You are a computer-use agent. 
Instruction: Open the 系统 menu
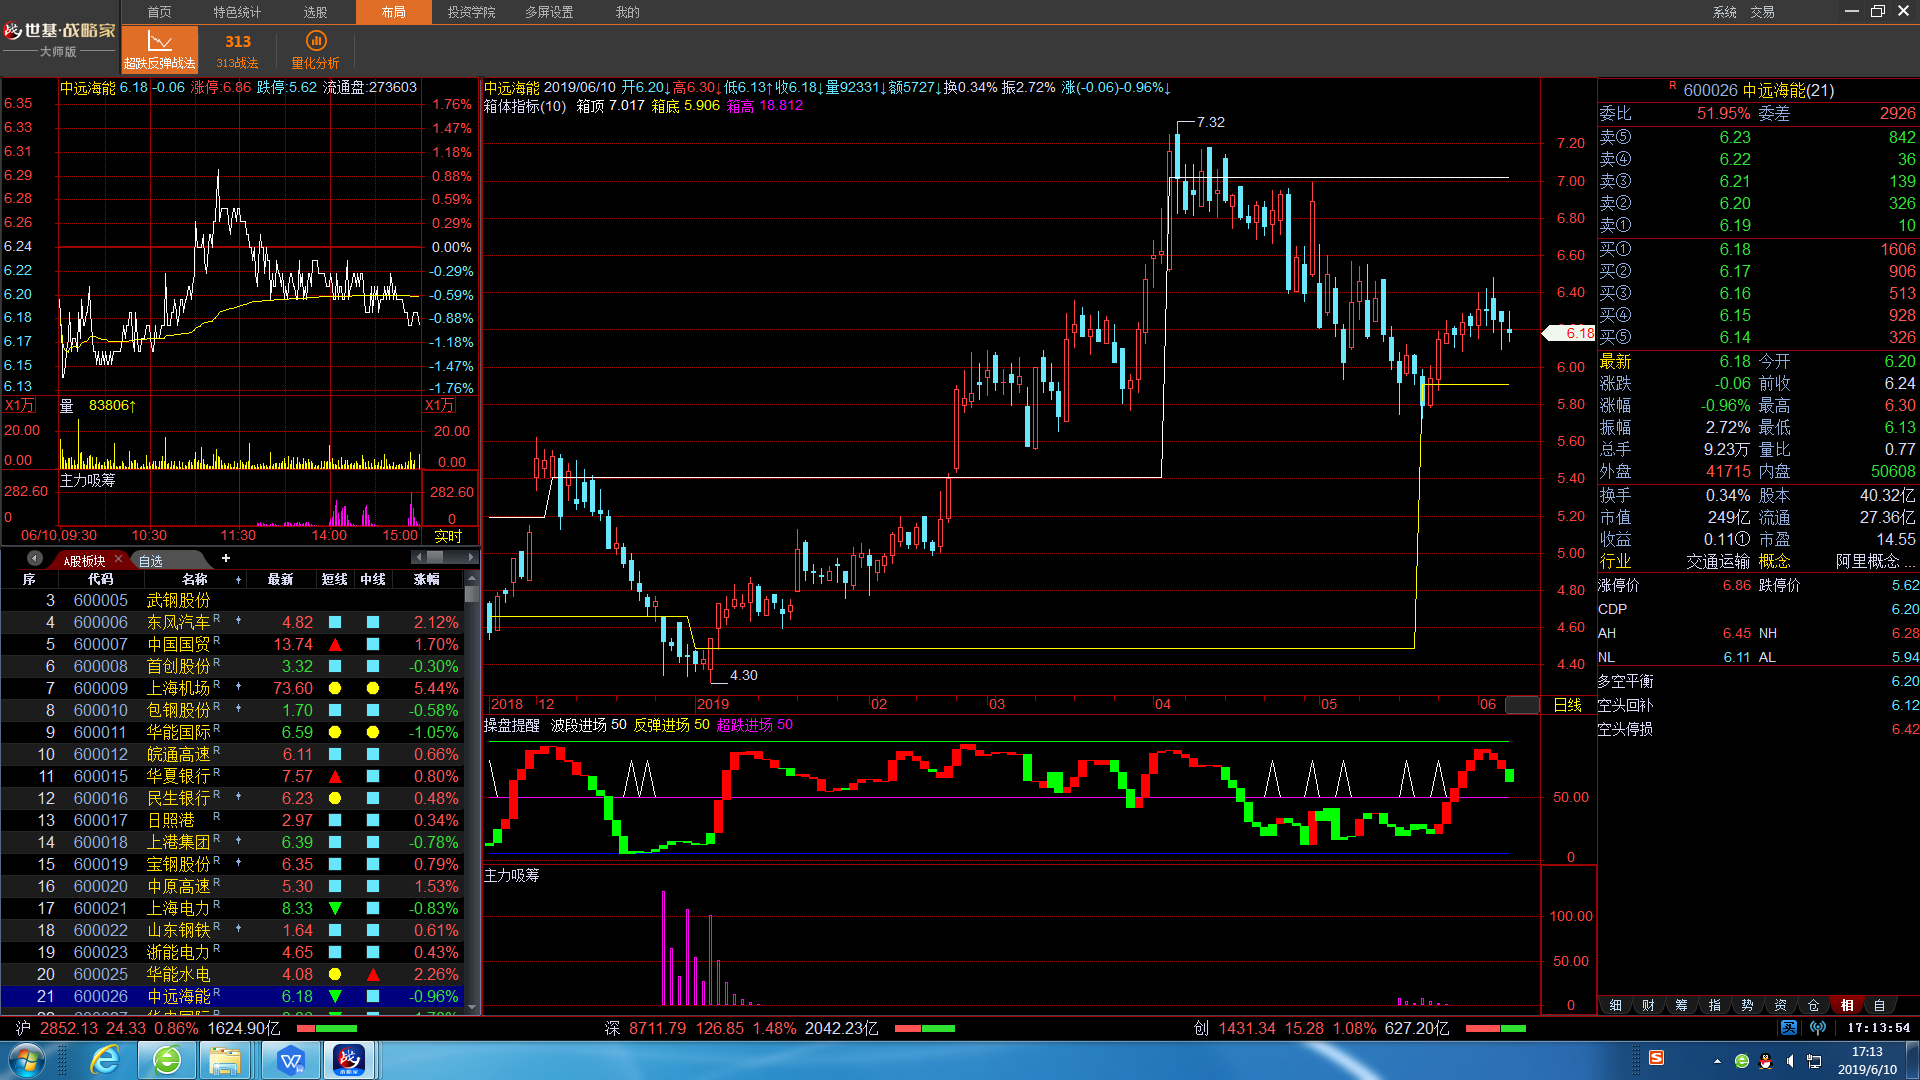[x=1724, y=12]
